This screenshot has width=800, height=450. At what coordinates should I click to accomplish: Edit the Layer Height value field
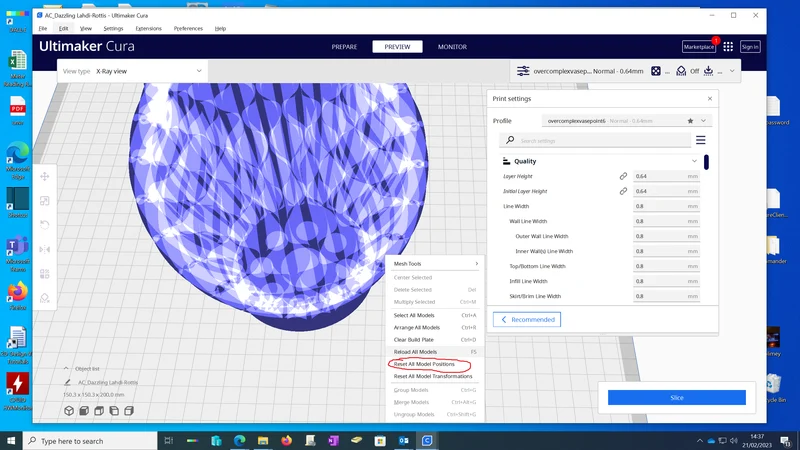point(666,176)
